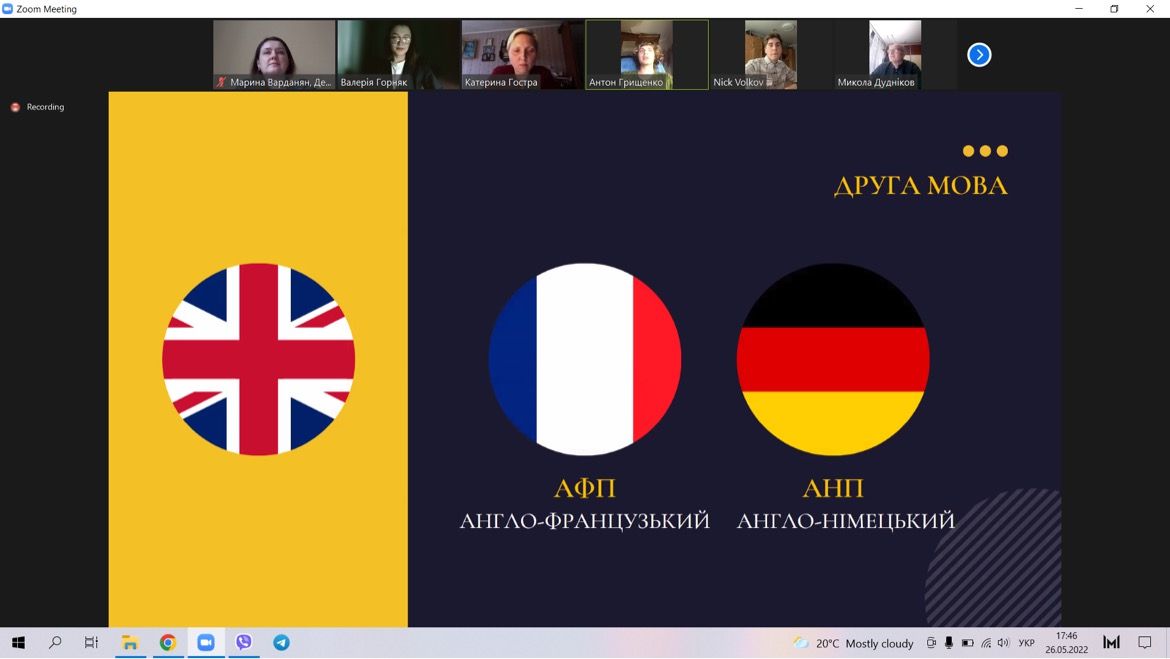The image size is (1170, 659).
Task: Click the Recording indicator
Action: click(38, 107)
